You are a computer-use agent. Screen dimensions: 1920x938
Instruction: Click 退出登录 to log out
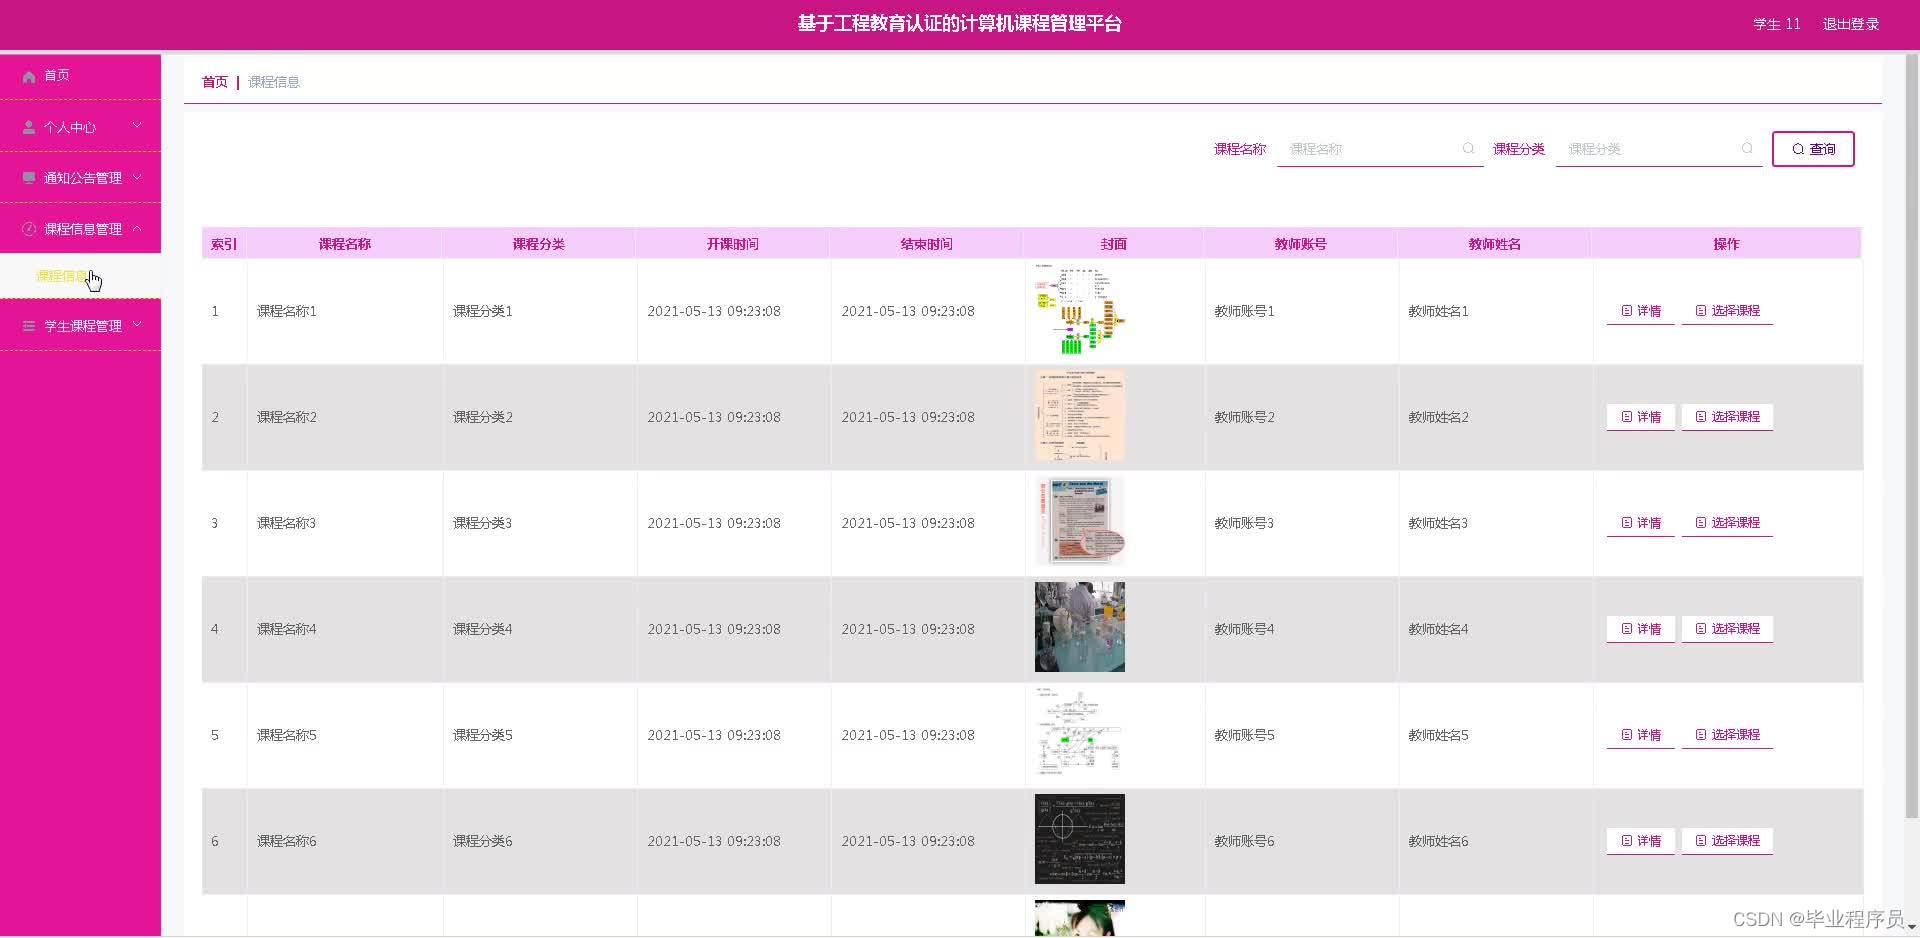(1850, 24)
